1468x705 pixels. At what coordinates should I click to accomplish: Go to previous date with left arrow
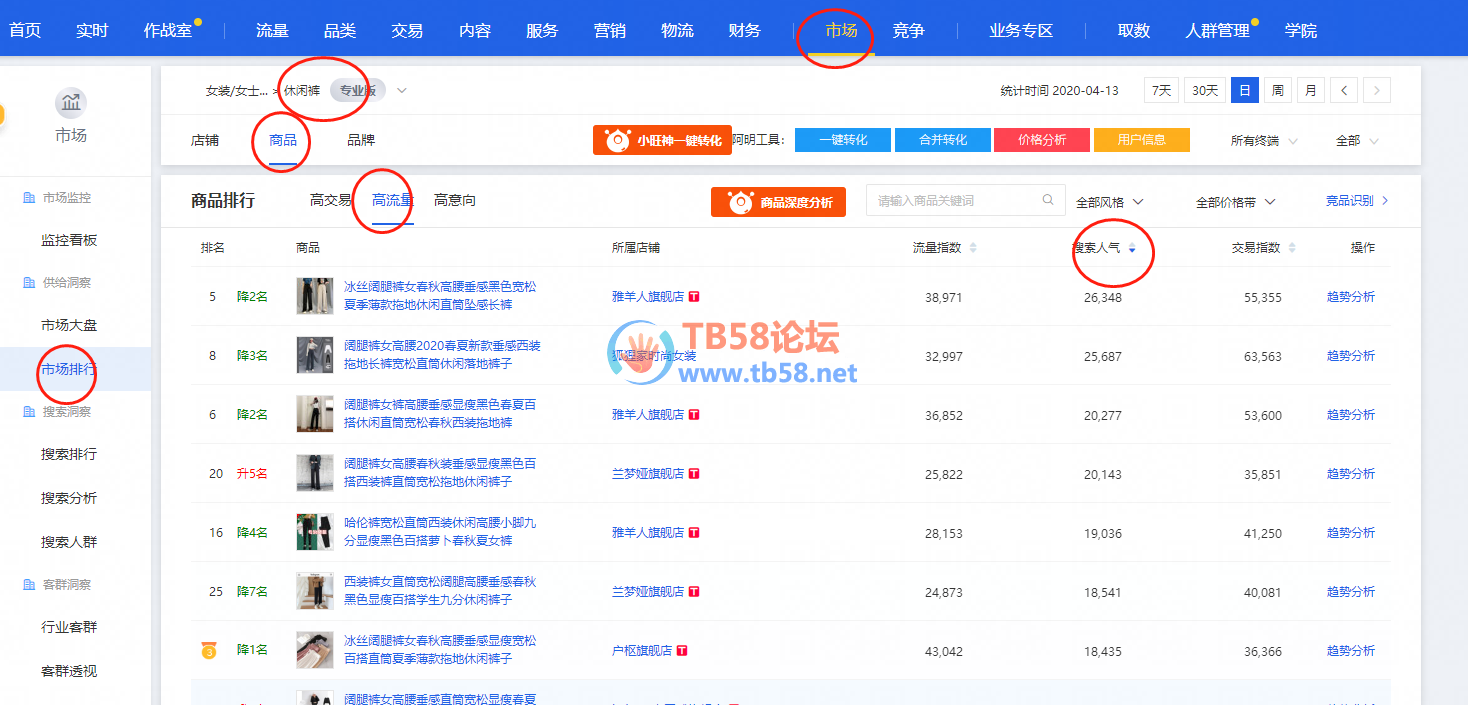click(x=1343, y=90)
